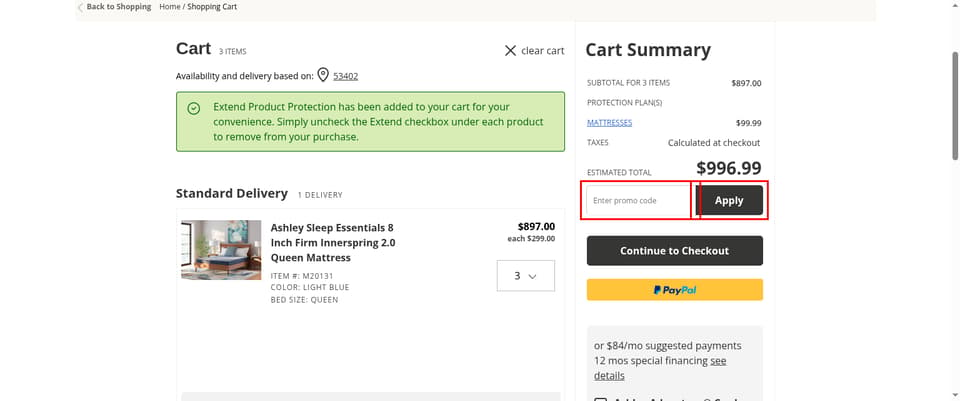Open the mattress product thumbnail
960x401 pixels.
221,250
